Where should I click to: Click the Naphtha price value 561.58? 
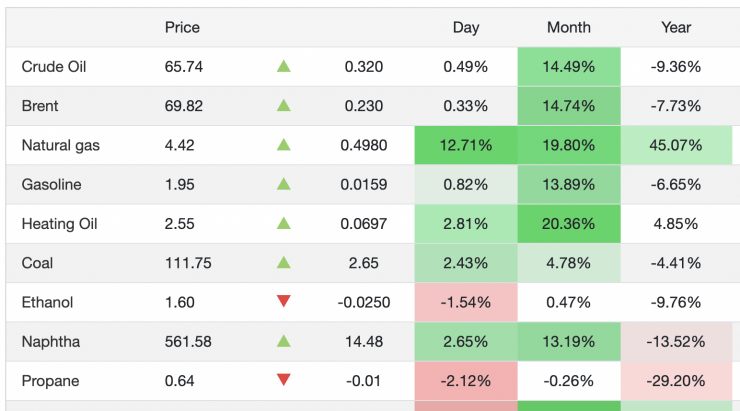coord(188,341)
